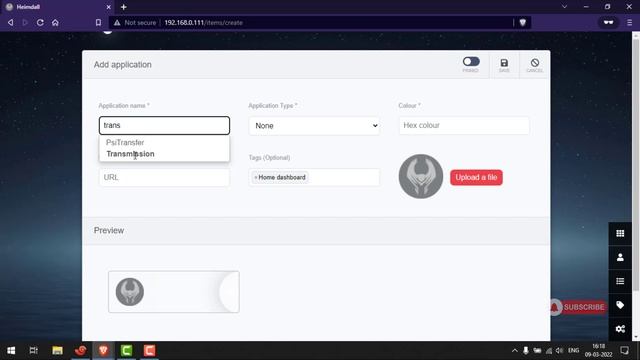Image resolution: width=640 pixels, height=360 pixels.
Task: Click the browser forward button
Action: (x=25, y=22)
